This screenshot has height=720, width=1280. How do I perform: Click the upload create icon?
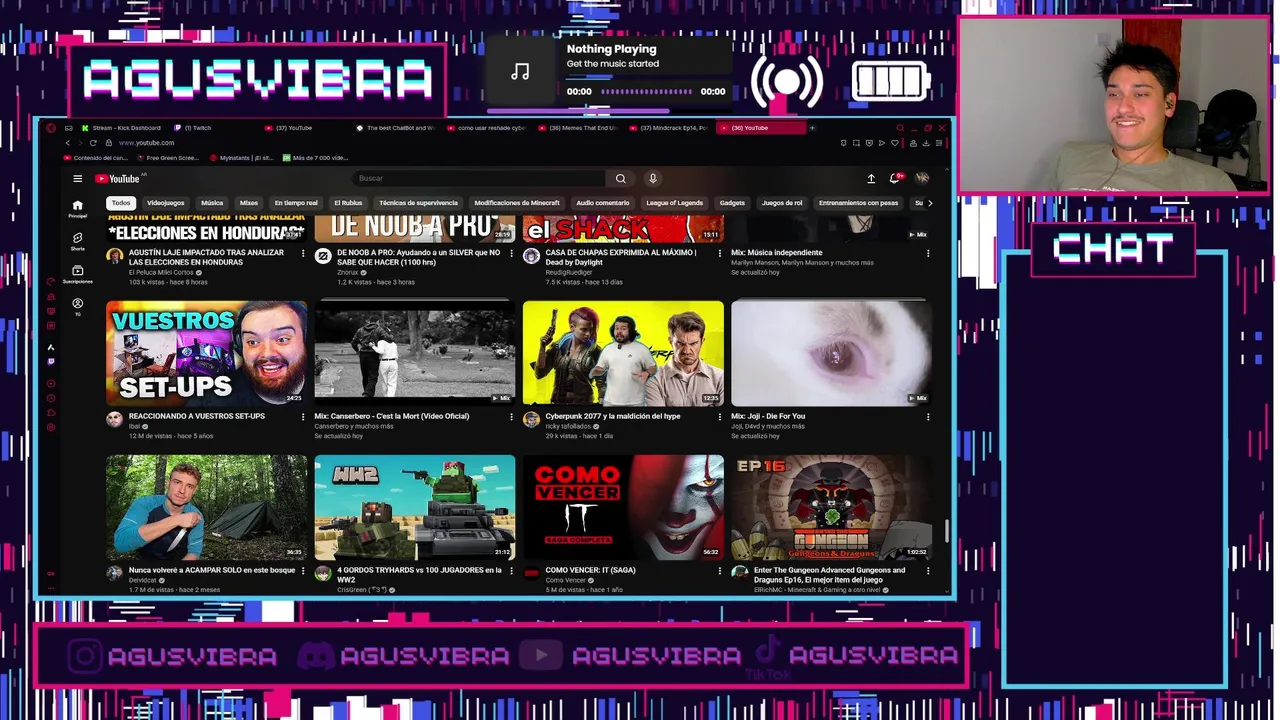(x=871, y=178)
